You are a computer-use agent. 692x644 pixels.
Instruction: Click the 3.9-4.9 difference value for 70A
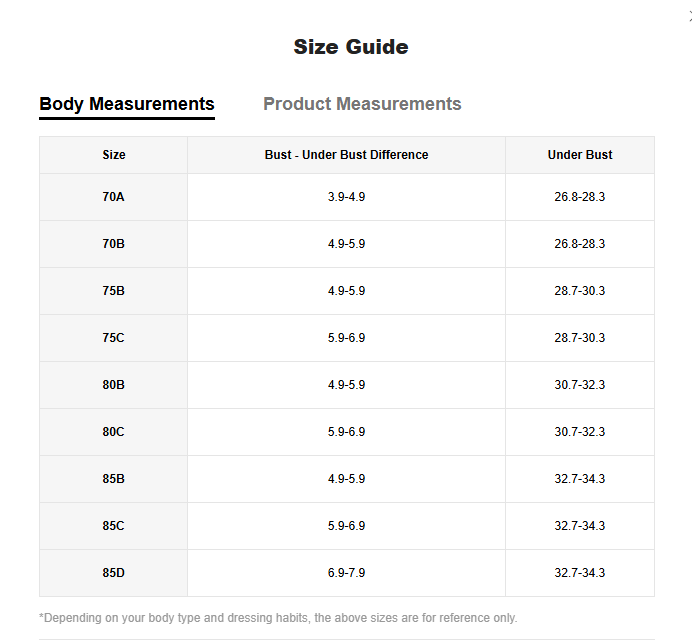(x=346, y=197)
